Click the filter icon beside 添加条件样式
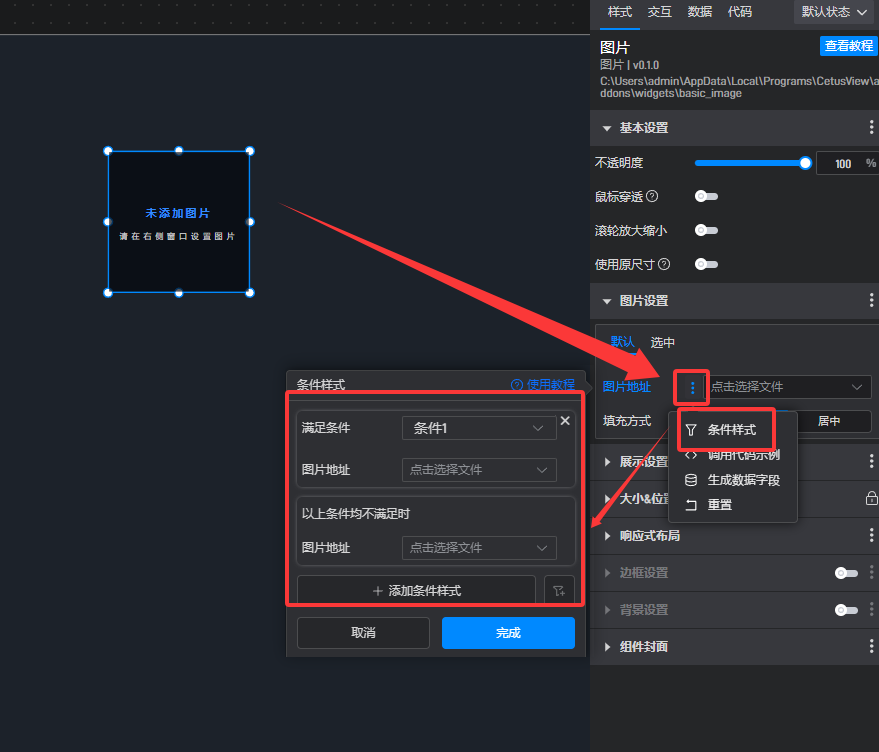The height and width of the screenshot is (752, 879). (x=559, y=590)
